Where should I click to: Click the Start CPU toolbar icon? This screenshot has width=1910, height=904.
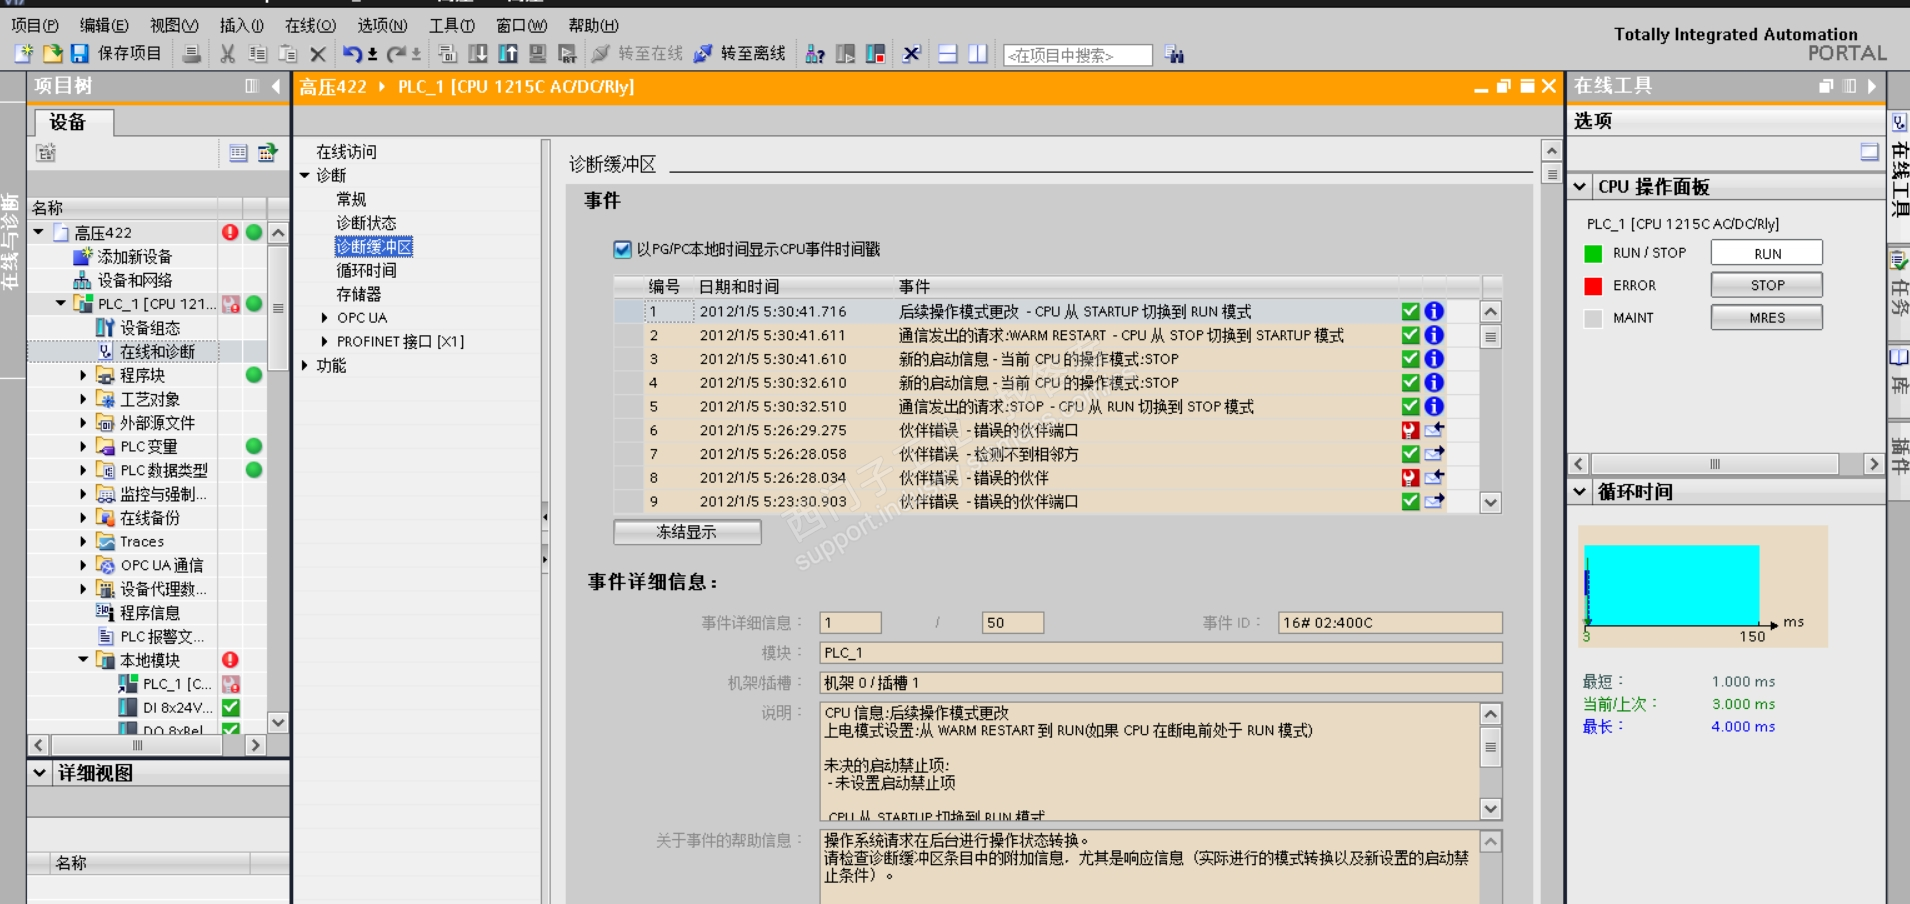click(845, 54)
